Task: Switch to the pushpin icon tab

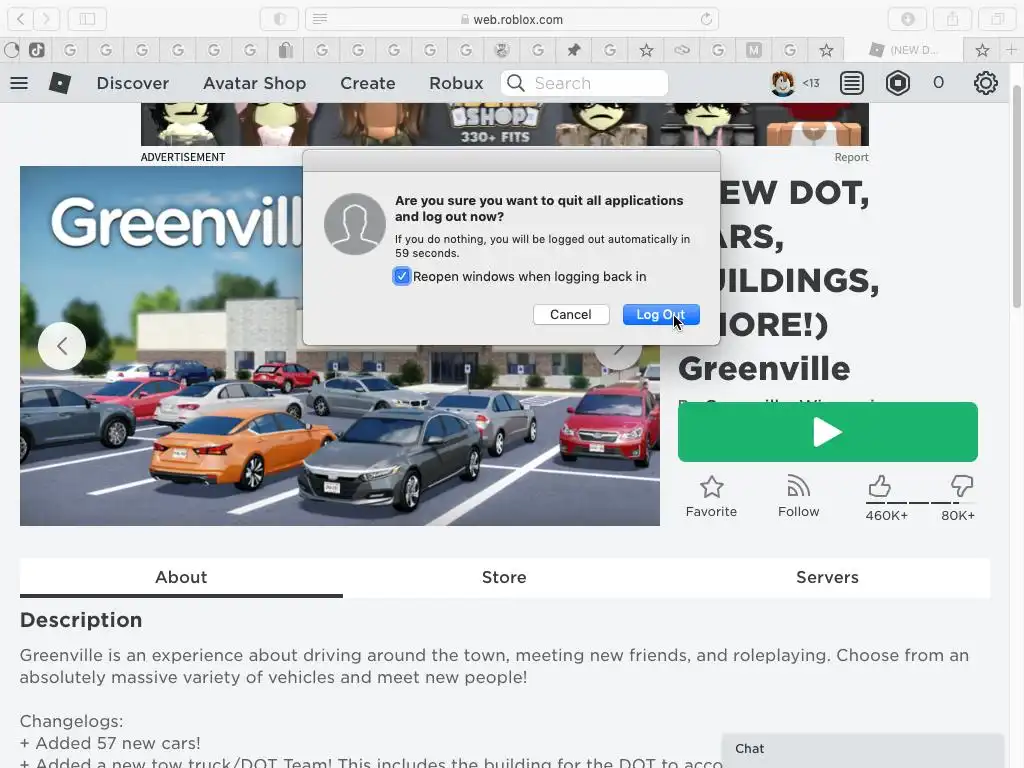Action: [x=573, y=50]
